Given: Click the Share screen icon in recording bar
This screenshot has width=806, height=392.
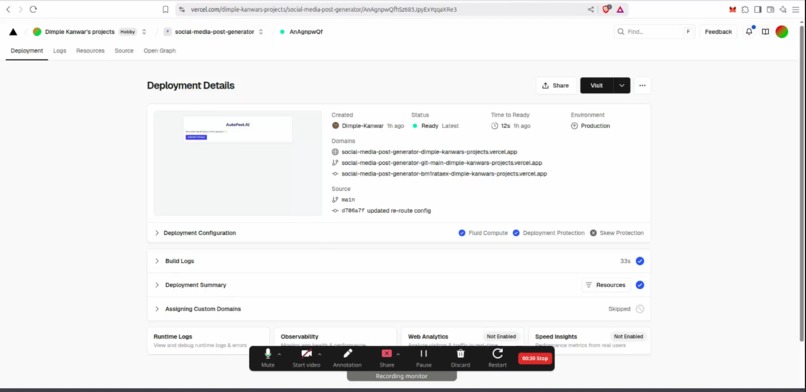Looking at the screenshot, I should [387, 353].
